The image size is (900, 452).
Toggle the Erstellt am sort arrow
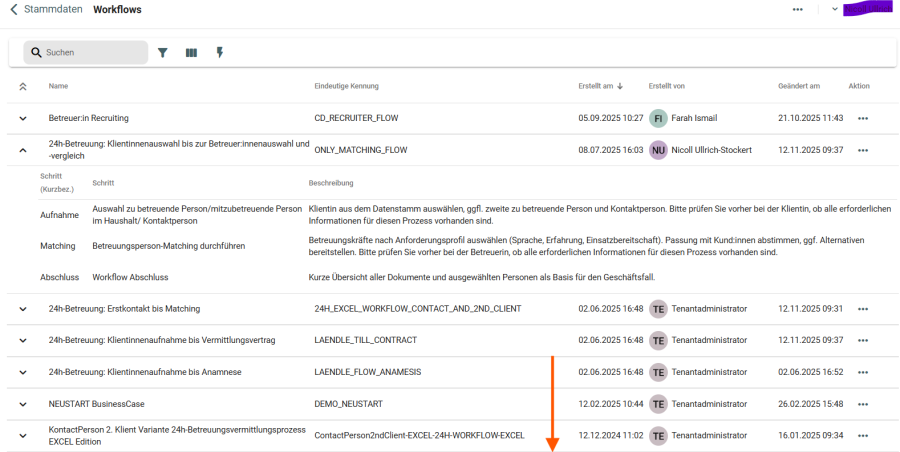point(620,86)
